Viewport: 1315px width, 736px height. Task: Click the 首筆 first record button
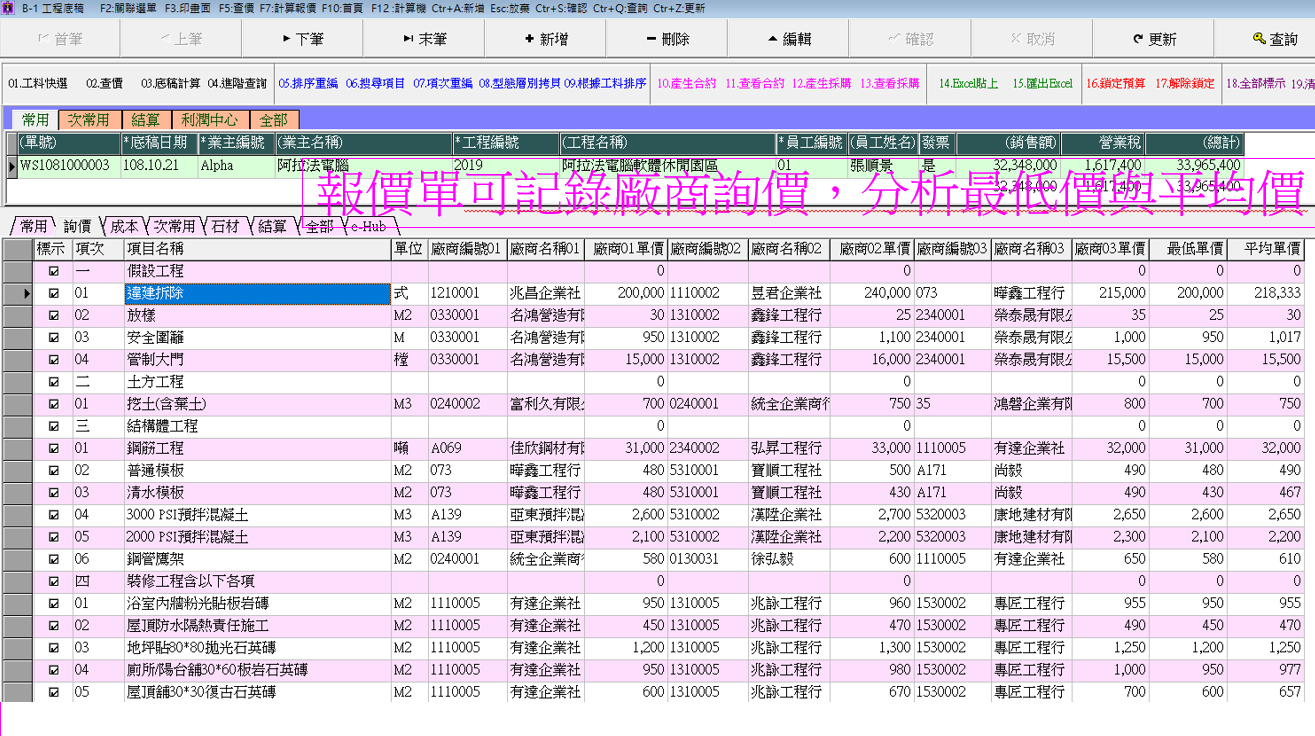pyautogui.click(x=60, y=39)
